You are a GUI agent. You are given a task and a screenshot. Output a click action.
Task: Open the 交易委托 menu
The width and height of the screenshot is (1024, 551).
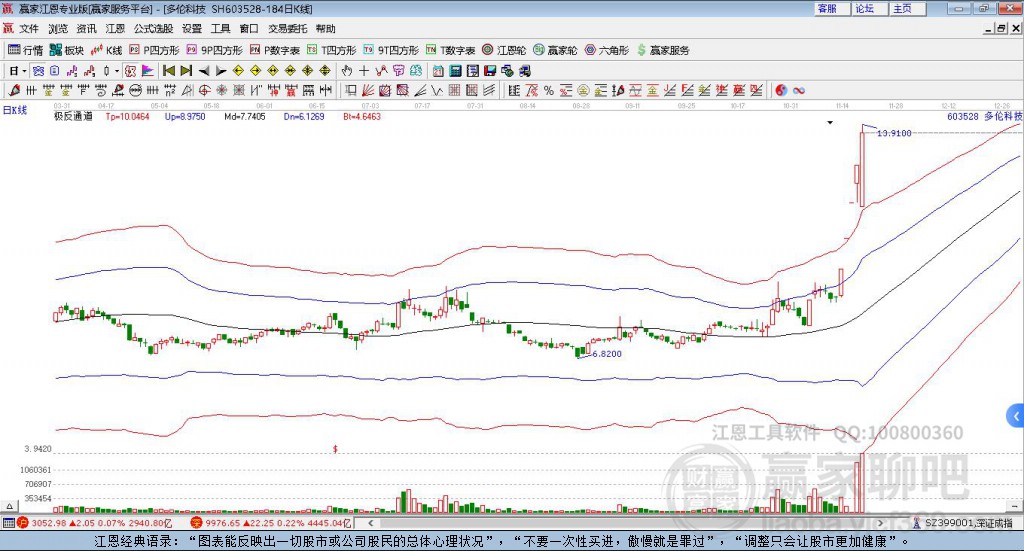[x=287, y=29]
